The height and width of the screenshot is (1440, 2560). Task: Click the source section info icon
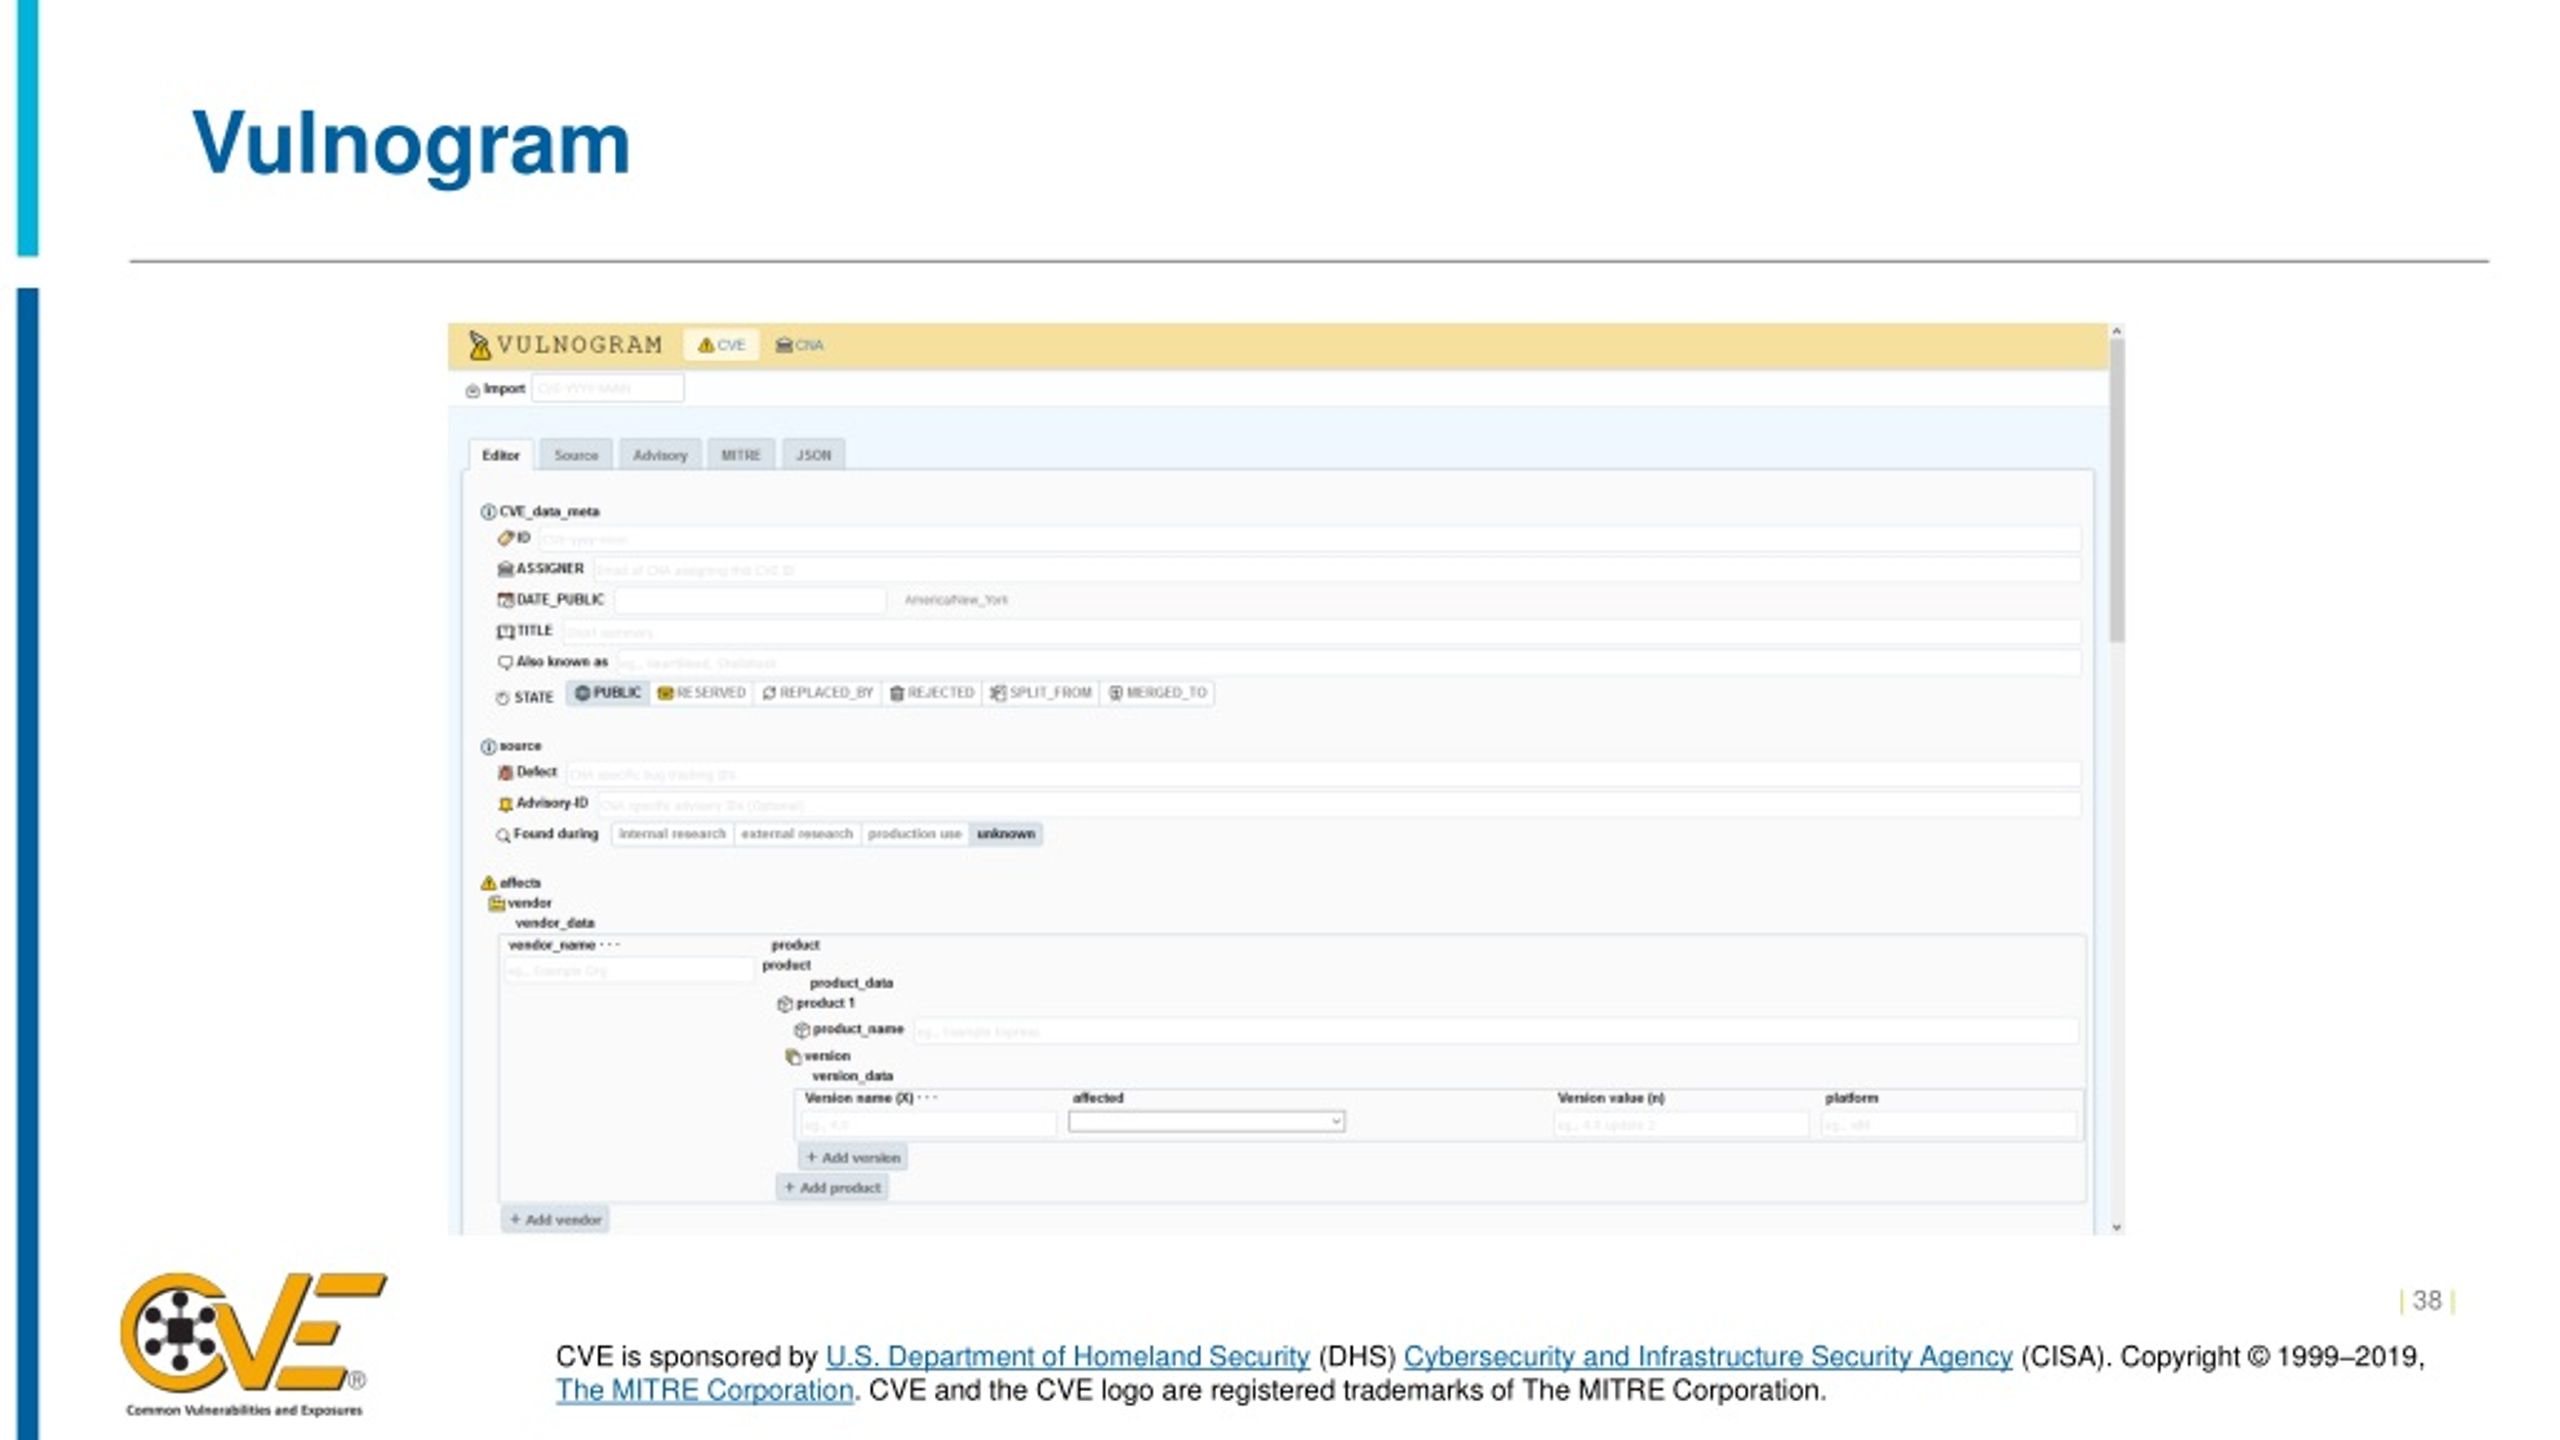(488, 747)
